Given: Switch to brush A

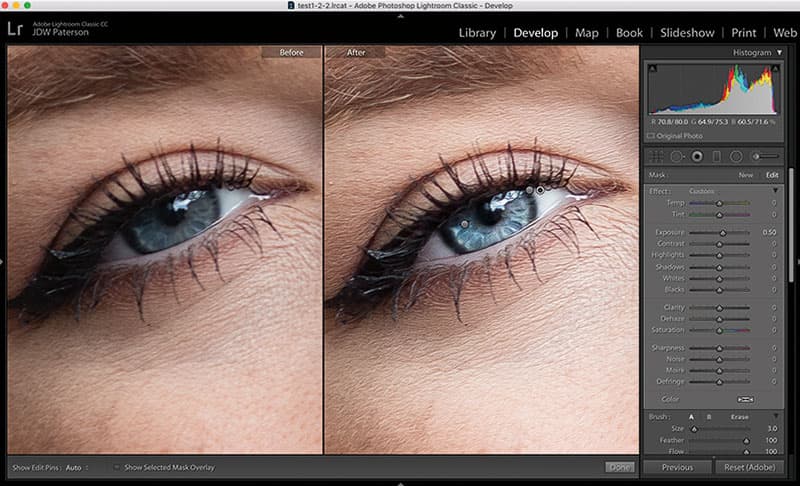Looking at the screenshot, I should [x=691, y=417].
